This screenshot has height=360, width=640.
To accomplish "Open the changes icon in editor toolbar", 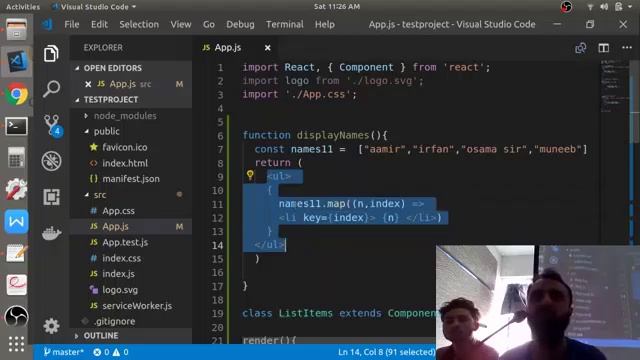I will pos(580,48).
